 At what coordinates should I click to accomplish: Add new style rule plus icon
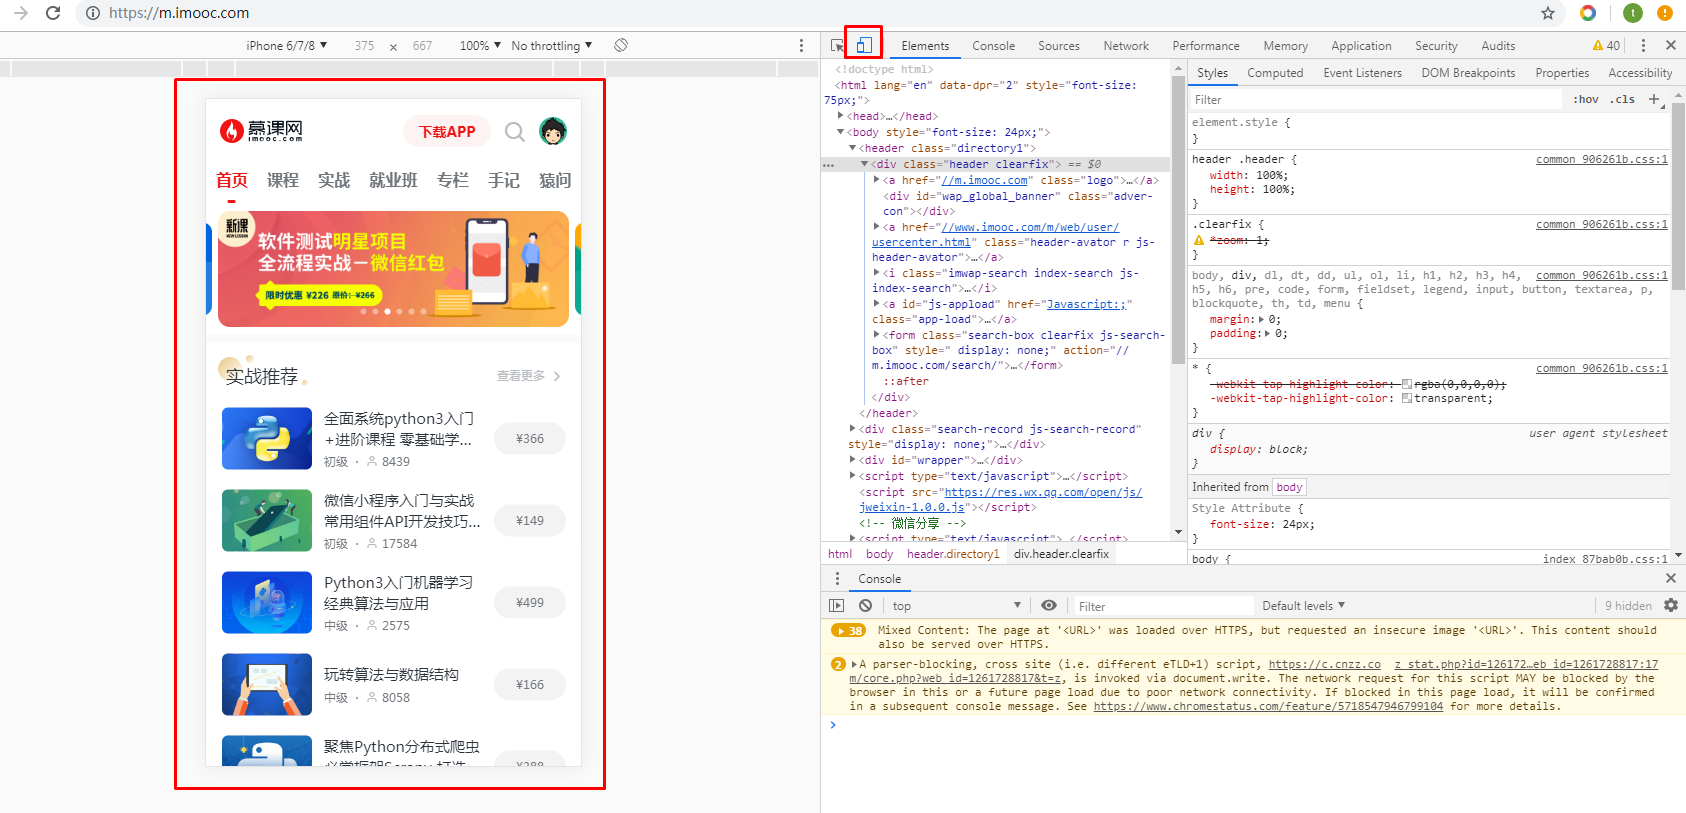[1654, 99]
